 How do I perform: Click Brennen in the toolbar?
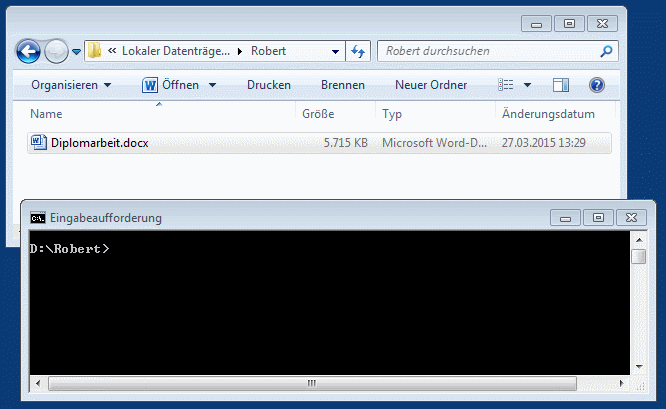343,85
